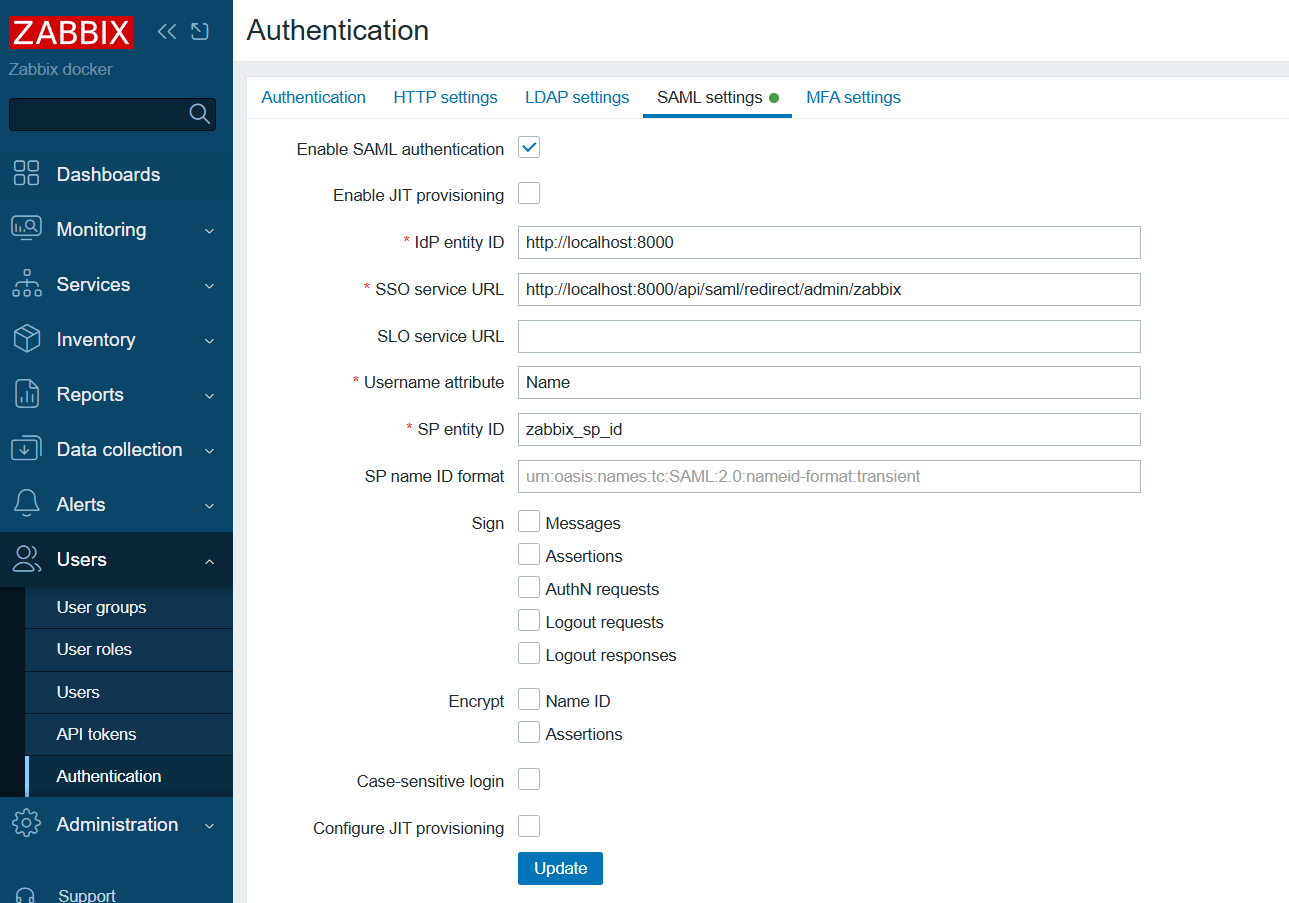Check the Sign Messages option

[528, 521]
